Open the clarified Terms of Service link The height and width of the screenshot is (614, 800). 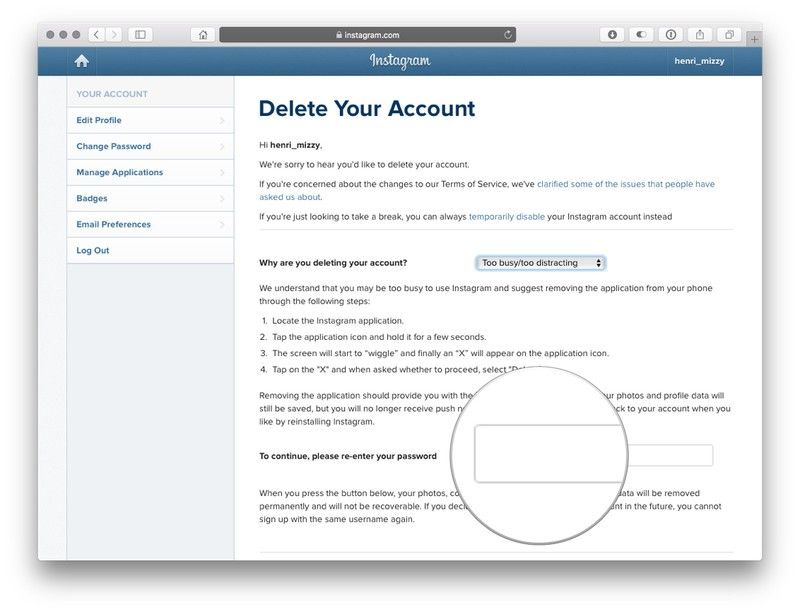pos(625,184)
